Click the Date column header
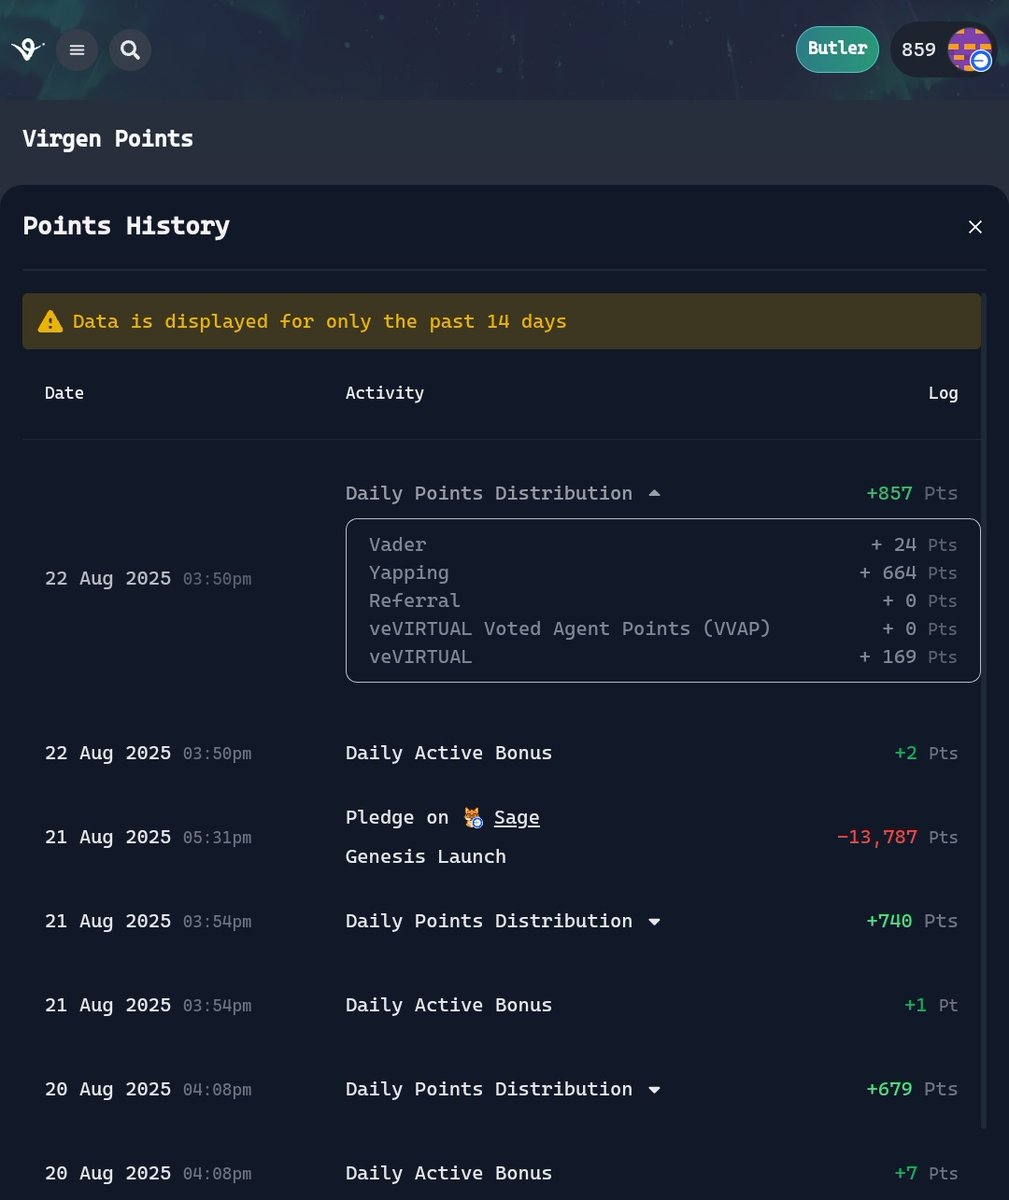Screen dimensions: 1009x1200 point(64,393)
